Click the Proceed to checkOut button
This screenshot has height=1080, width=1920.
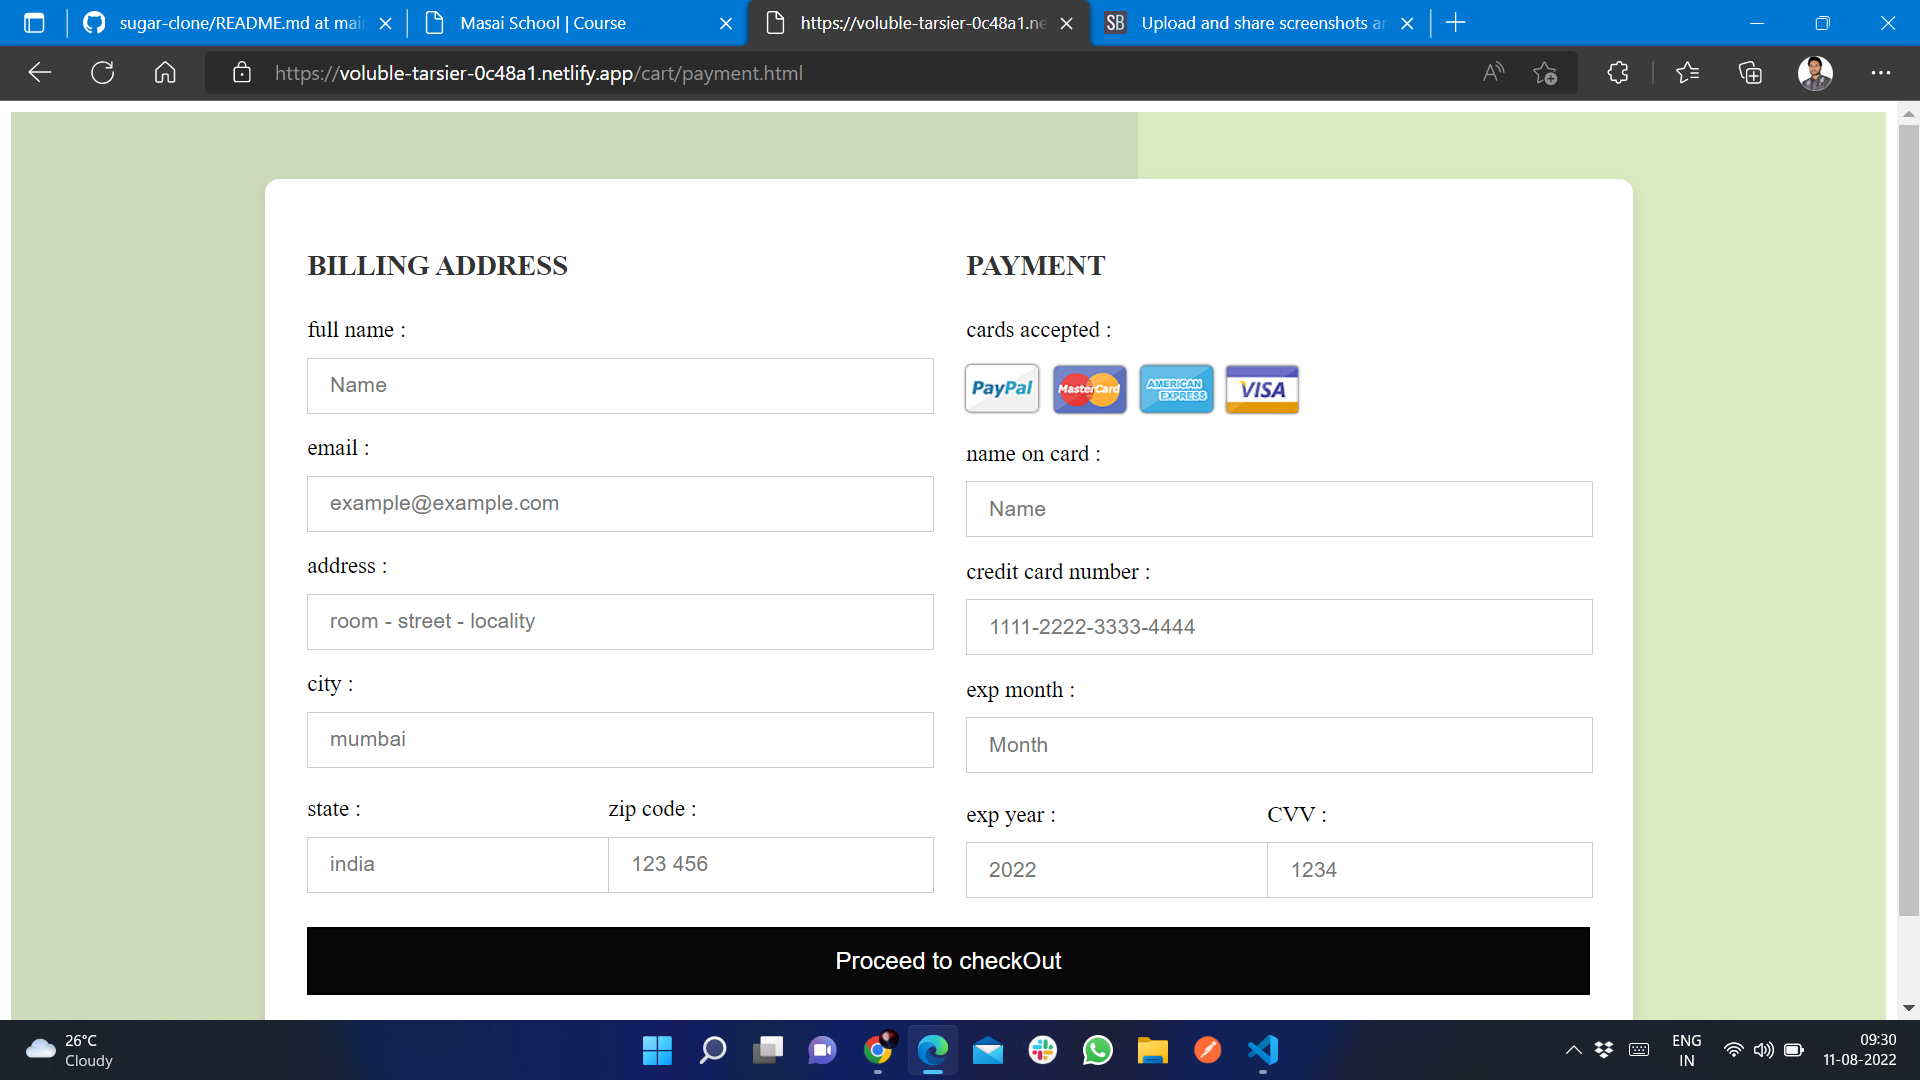pos(949,960)
